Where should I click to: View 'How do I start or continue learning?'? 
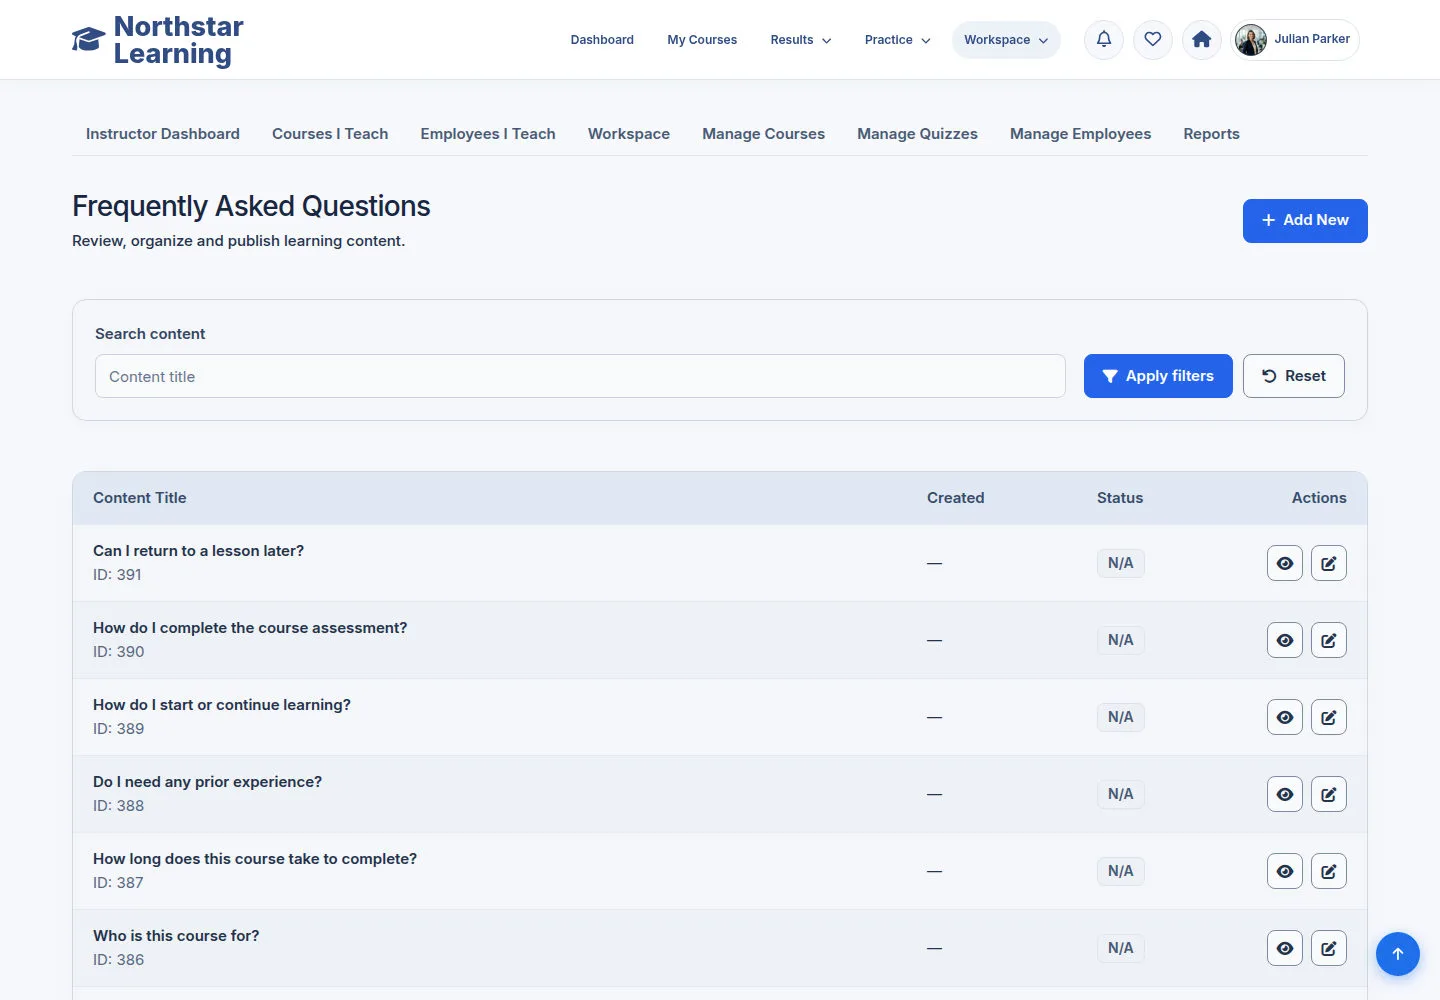coord(1285,717)
